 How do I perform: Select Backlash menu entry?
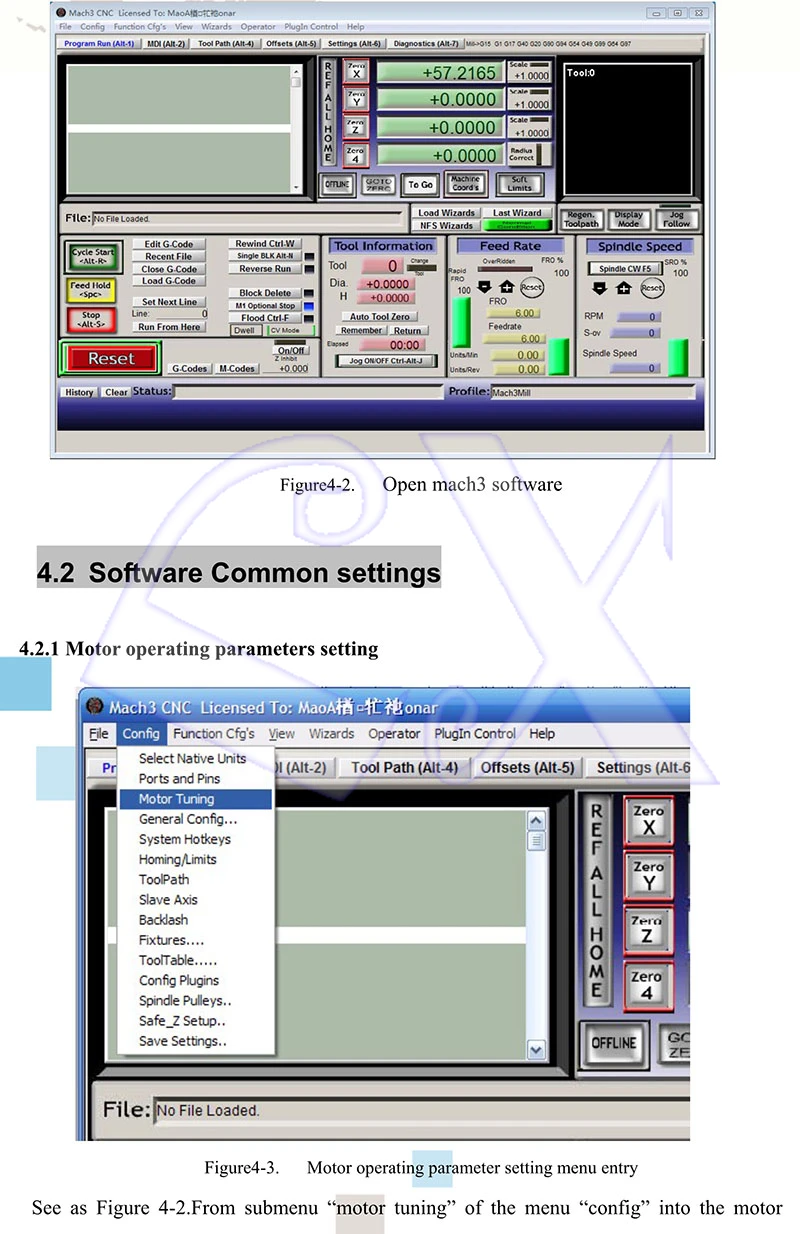pyautogui.click(x=196, y=920)
